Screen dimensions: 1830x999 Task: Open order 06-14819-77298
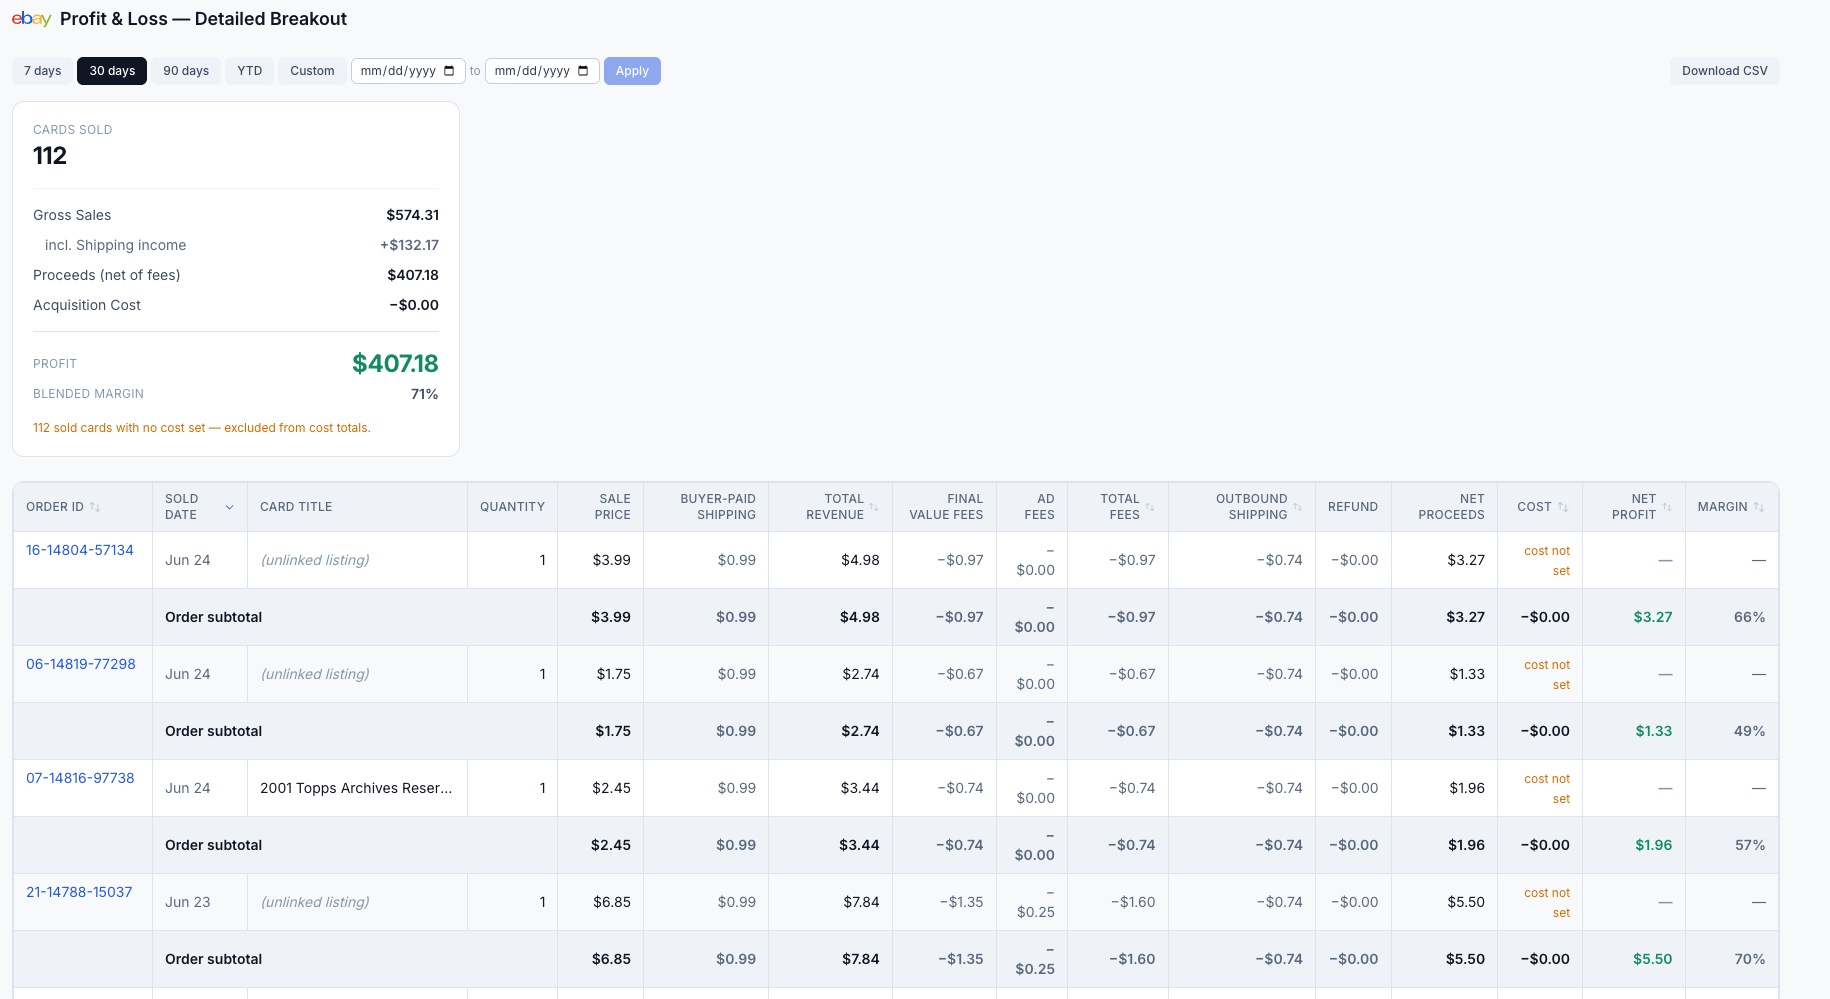[81, 664]
